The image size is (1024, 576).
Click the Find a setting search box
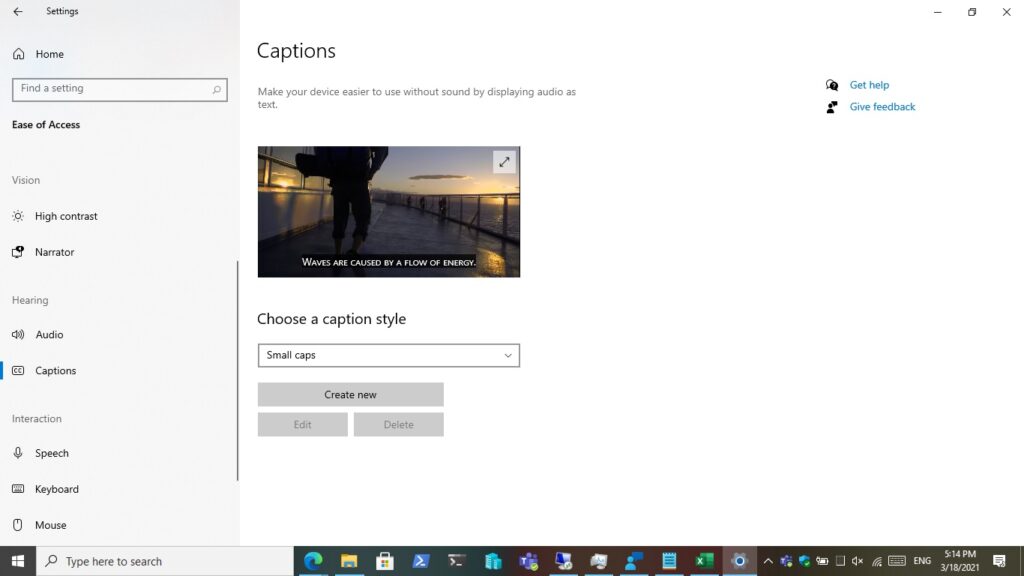pos(113,89)
